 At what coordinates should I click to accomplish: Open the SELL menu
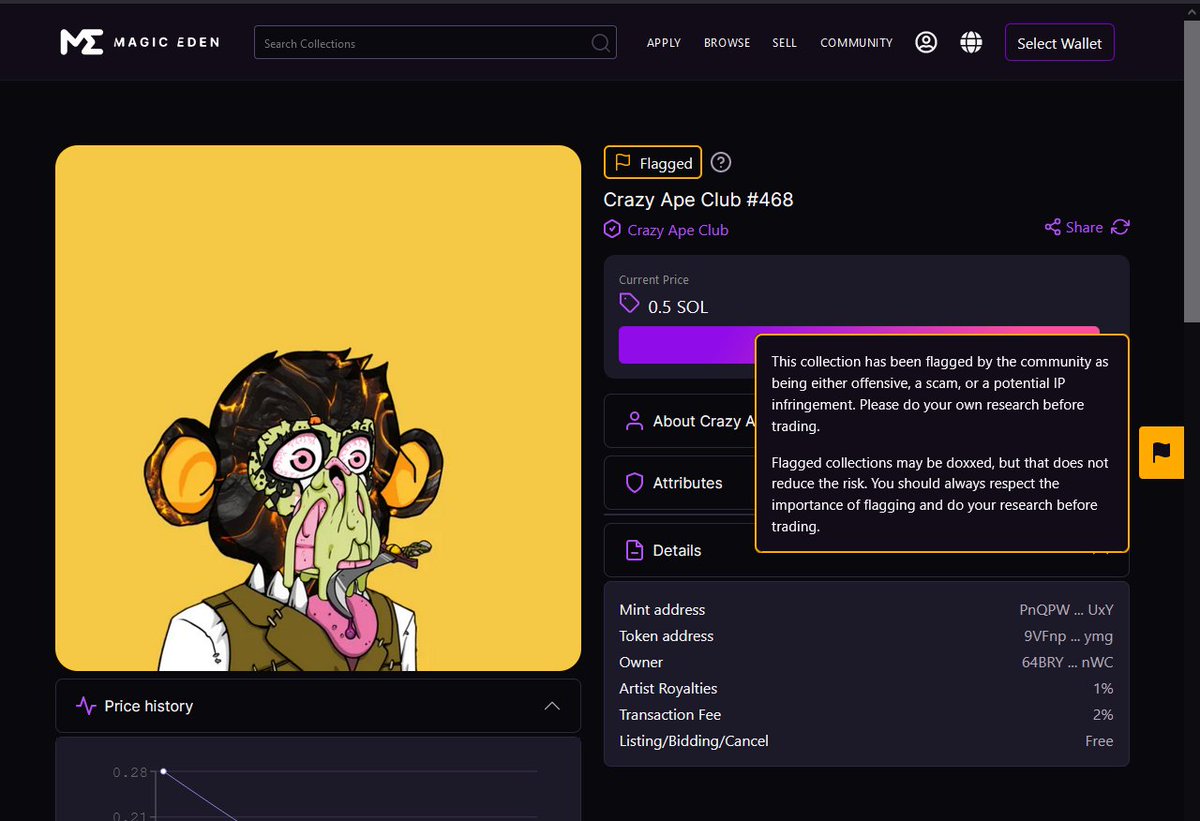coord(785,43)
